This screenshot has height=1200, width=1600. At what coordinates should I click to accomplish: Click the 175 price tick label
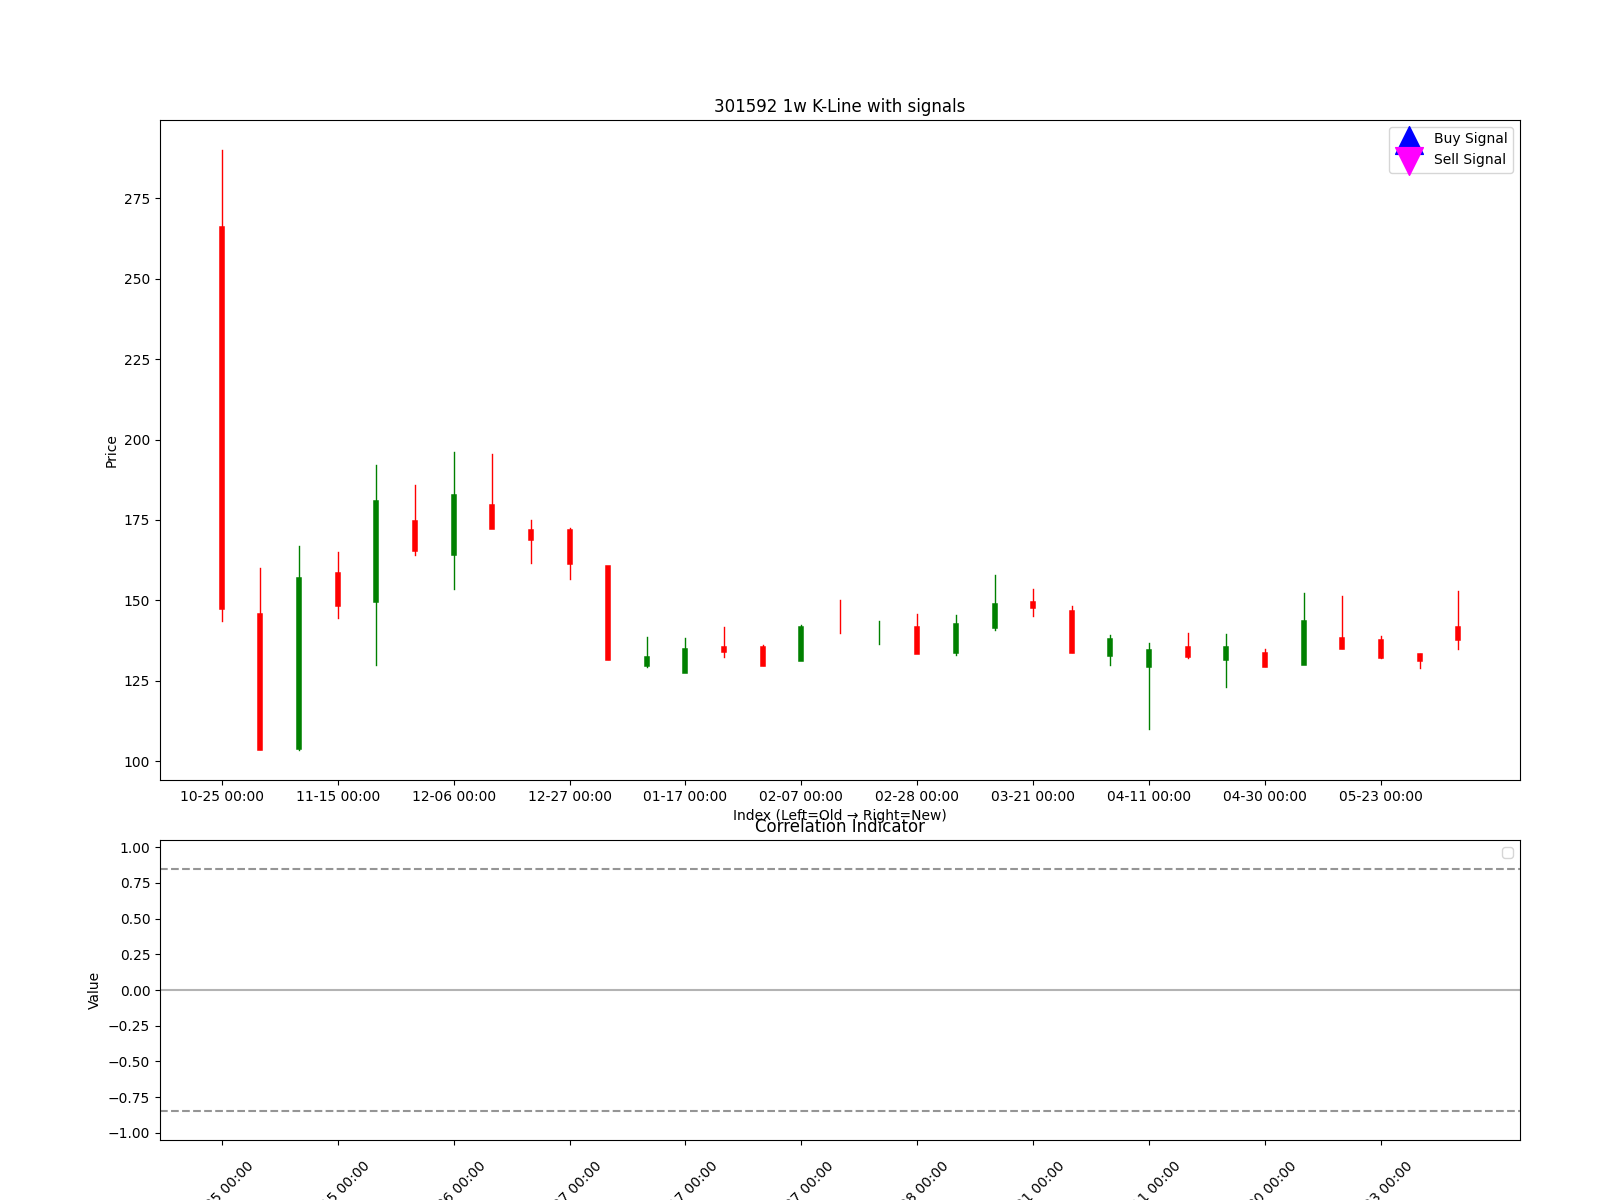click(137, 520)
